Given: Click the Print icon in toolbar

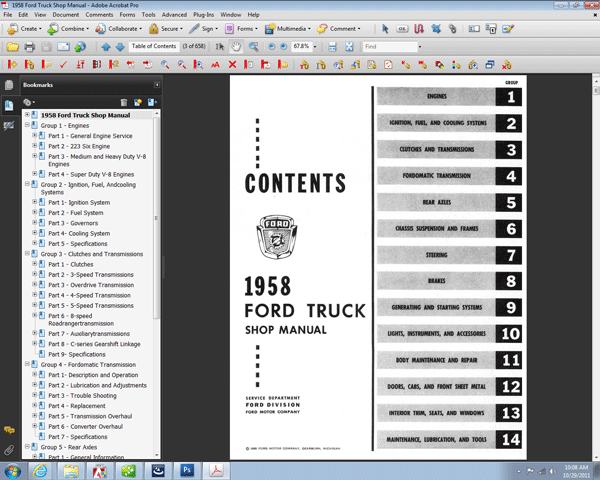Looking at the screenshot, I should pyautogui.click(x=29, y=47).
